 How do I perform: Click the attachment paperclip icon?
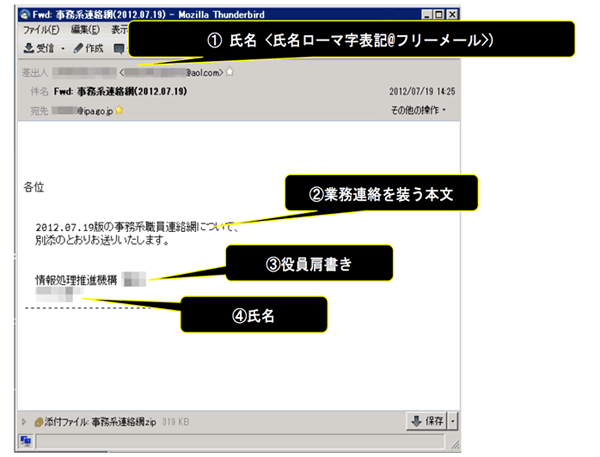[38, 422]
